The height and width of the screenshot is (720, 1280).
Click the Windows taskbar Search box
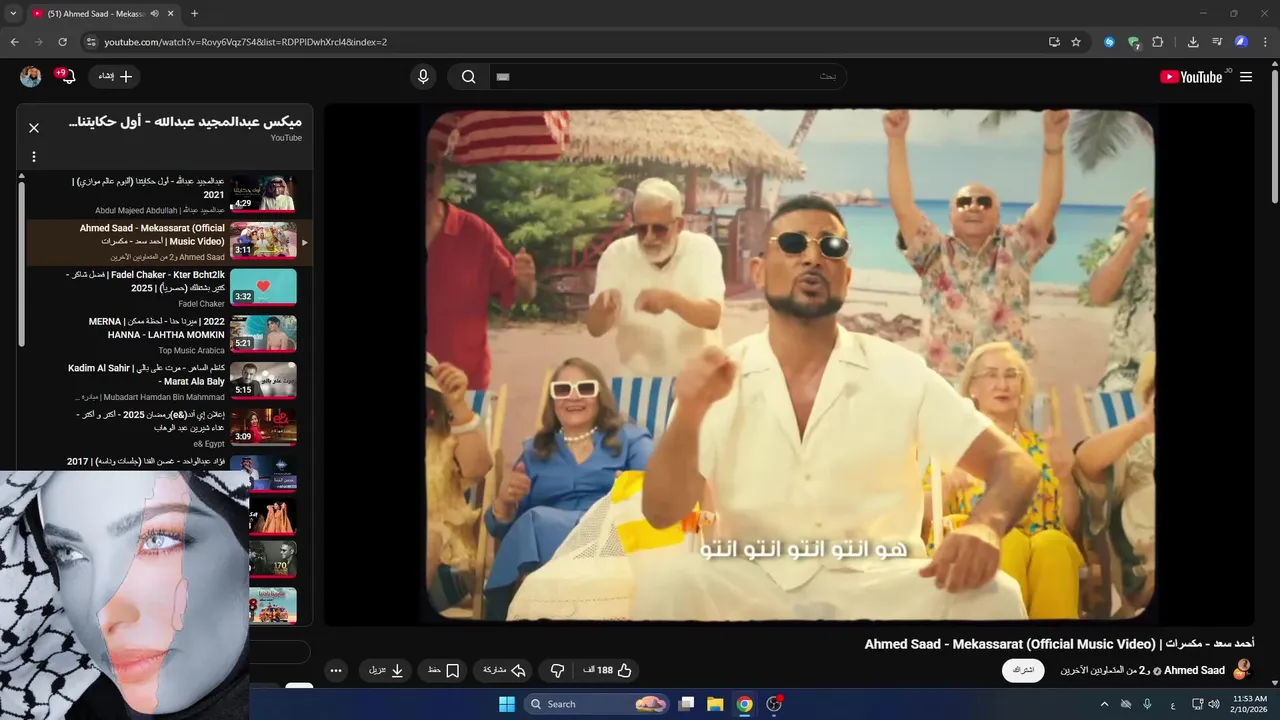point(598,704)
